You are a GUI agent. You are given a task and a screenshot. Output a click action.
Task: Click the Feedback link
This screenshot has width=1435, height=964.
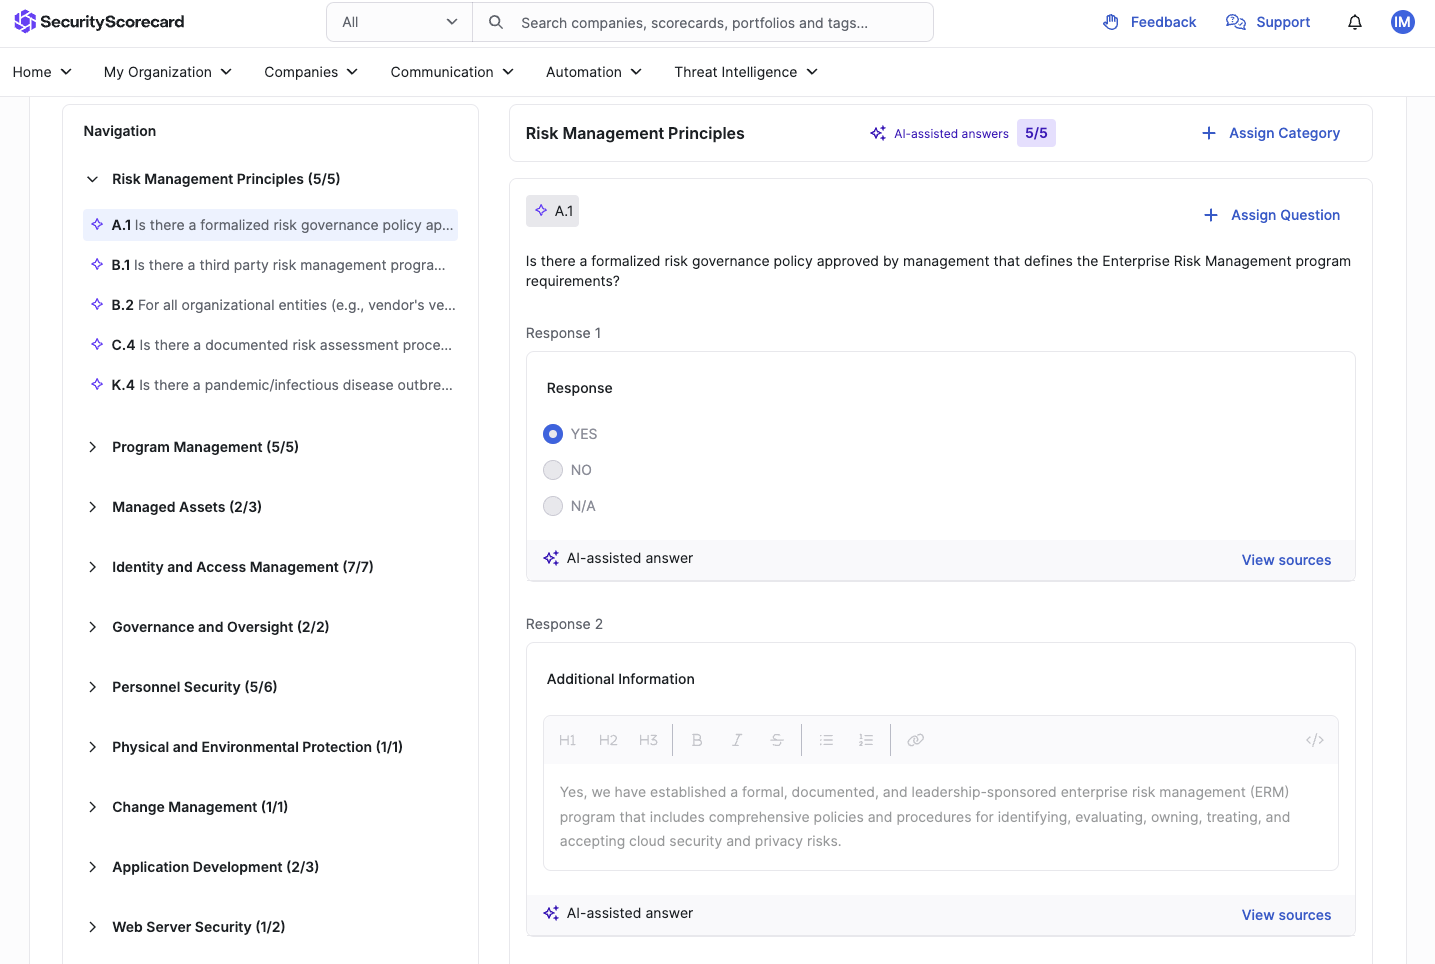[x=1163, y=22]
